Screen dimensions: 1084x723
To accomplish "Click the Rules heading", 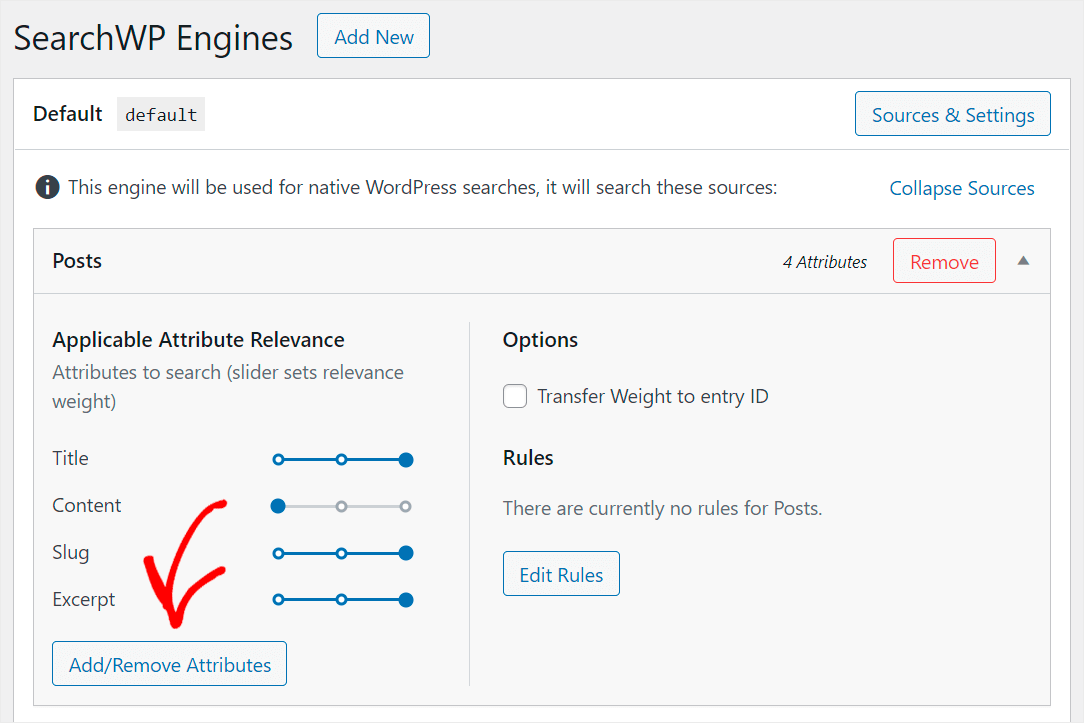I will [528, 458].
